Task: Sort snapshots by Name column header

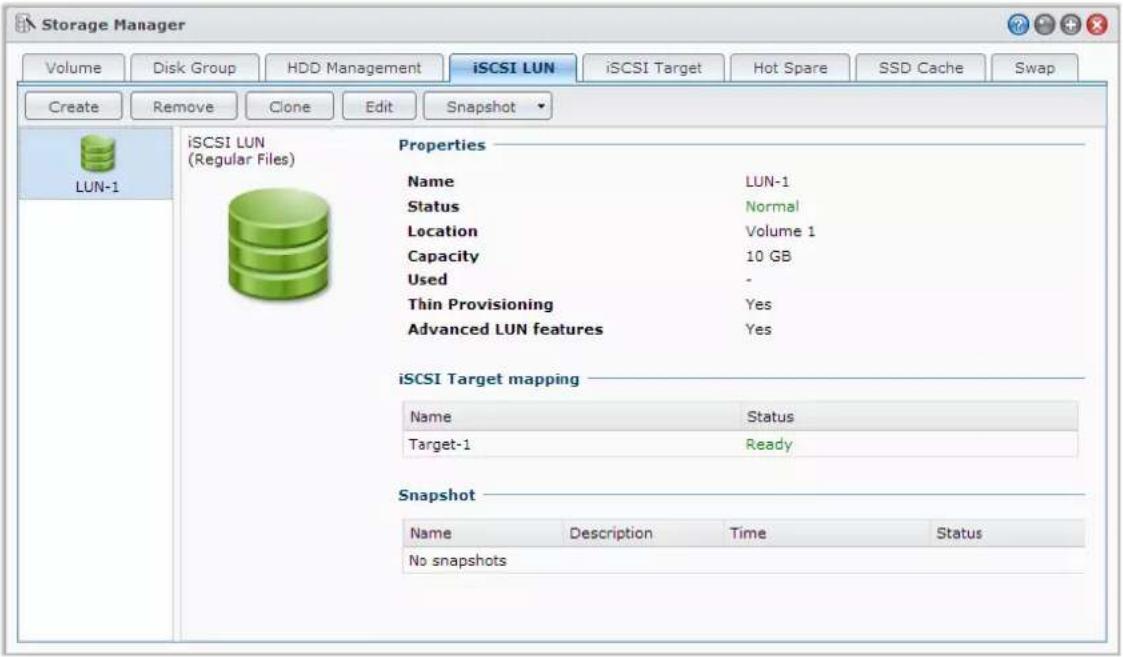Action: tap(482, 533)
